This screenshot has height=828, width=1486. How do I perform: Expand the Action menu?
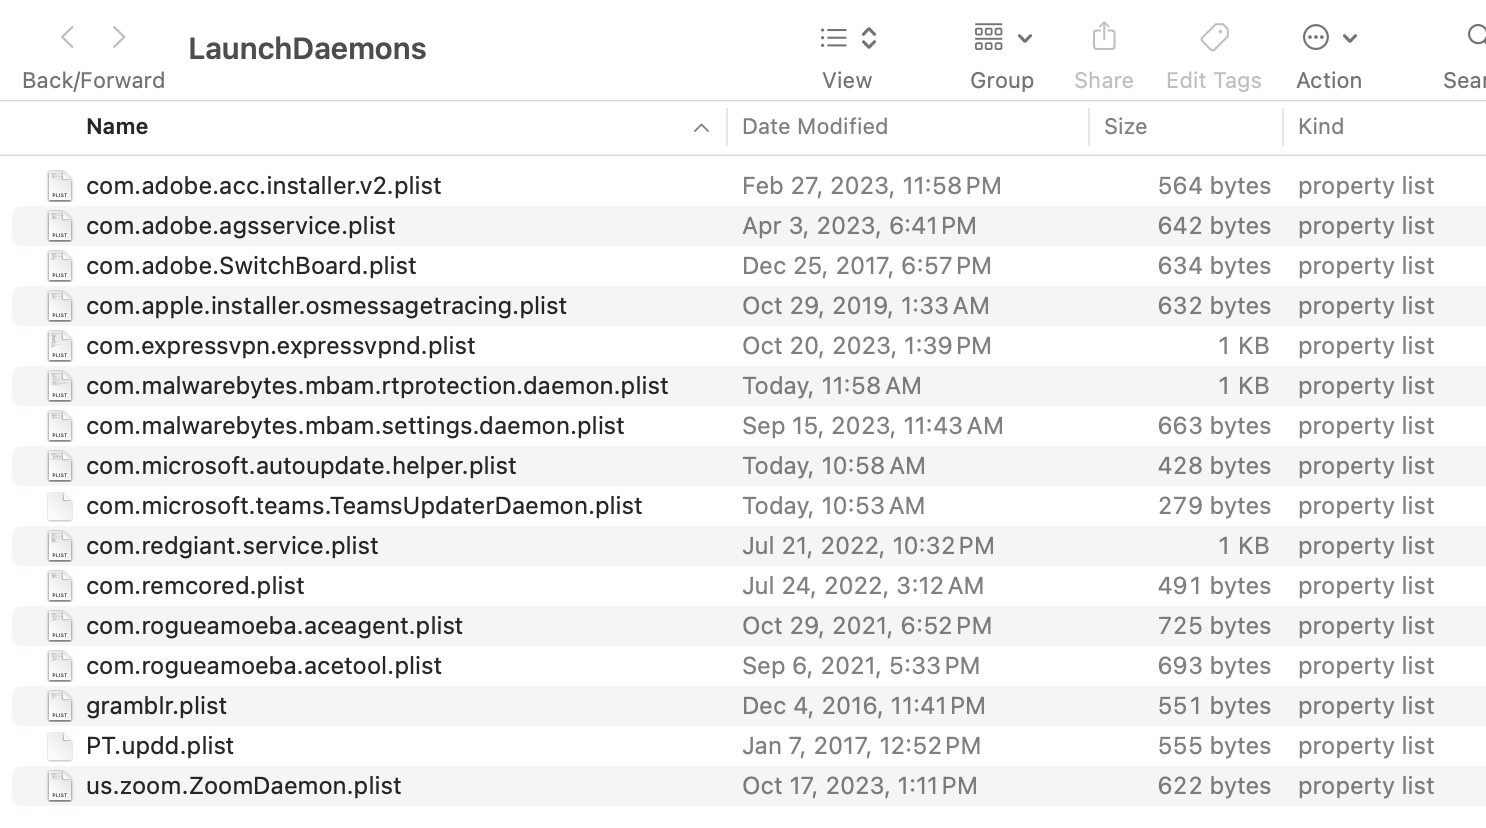coord(1329,38)
